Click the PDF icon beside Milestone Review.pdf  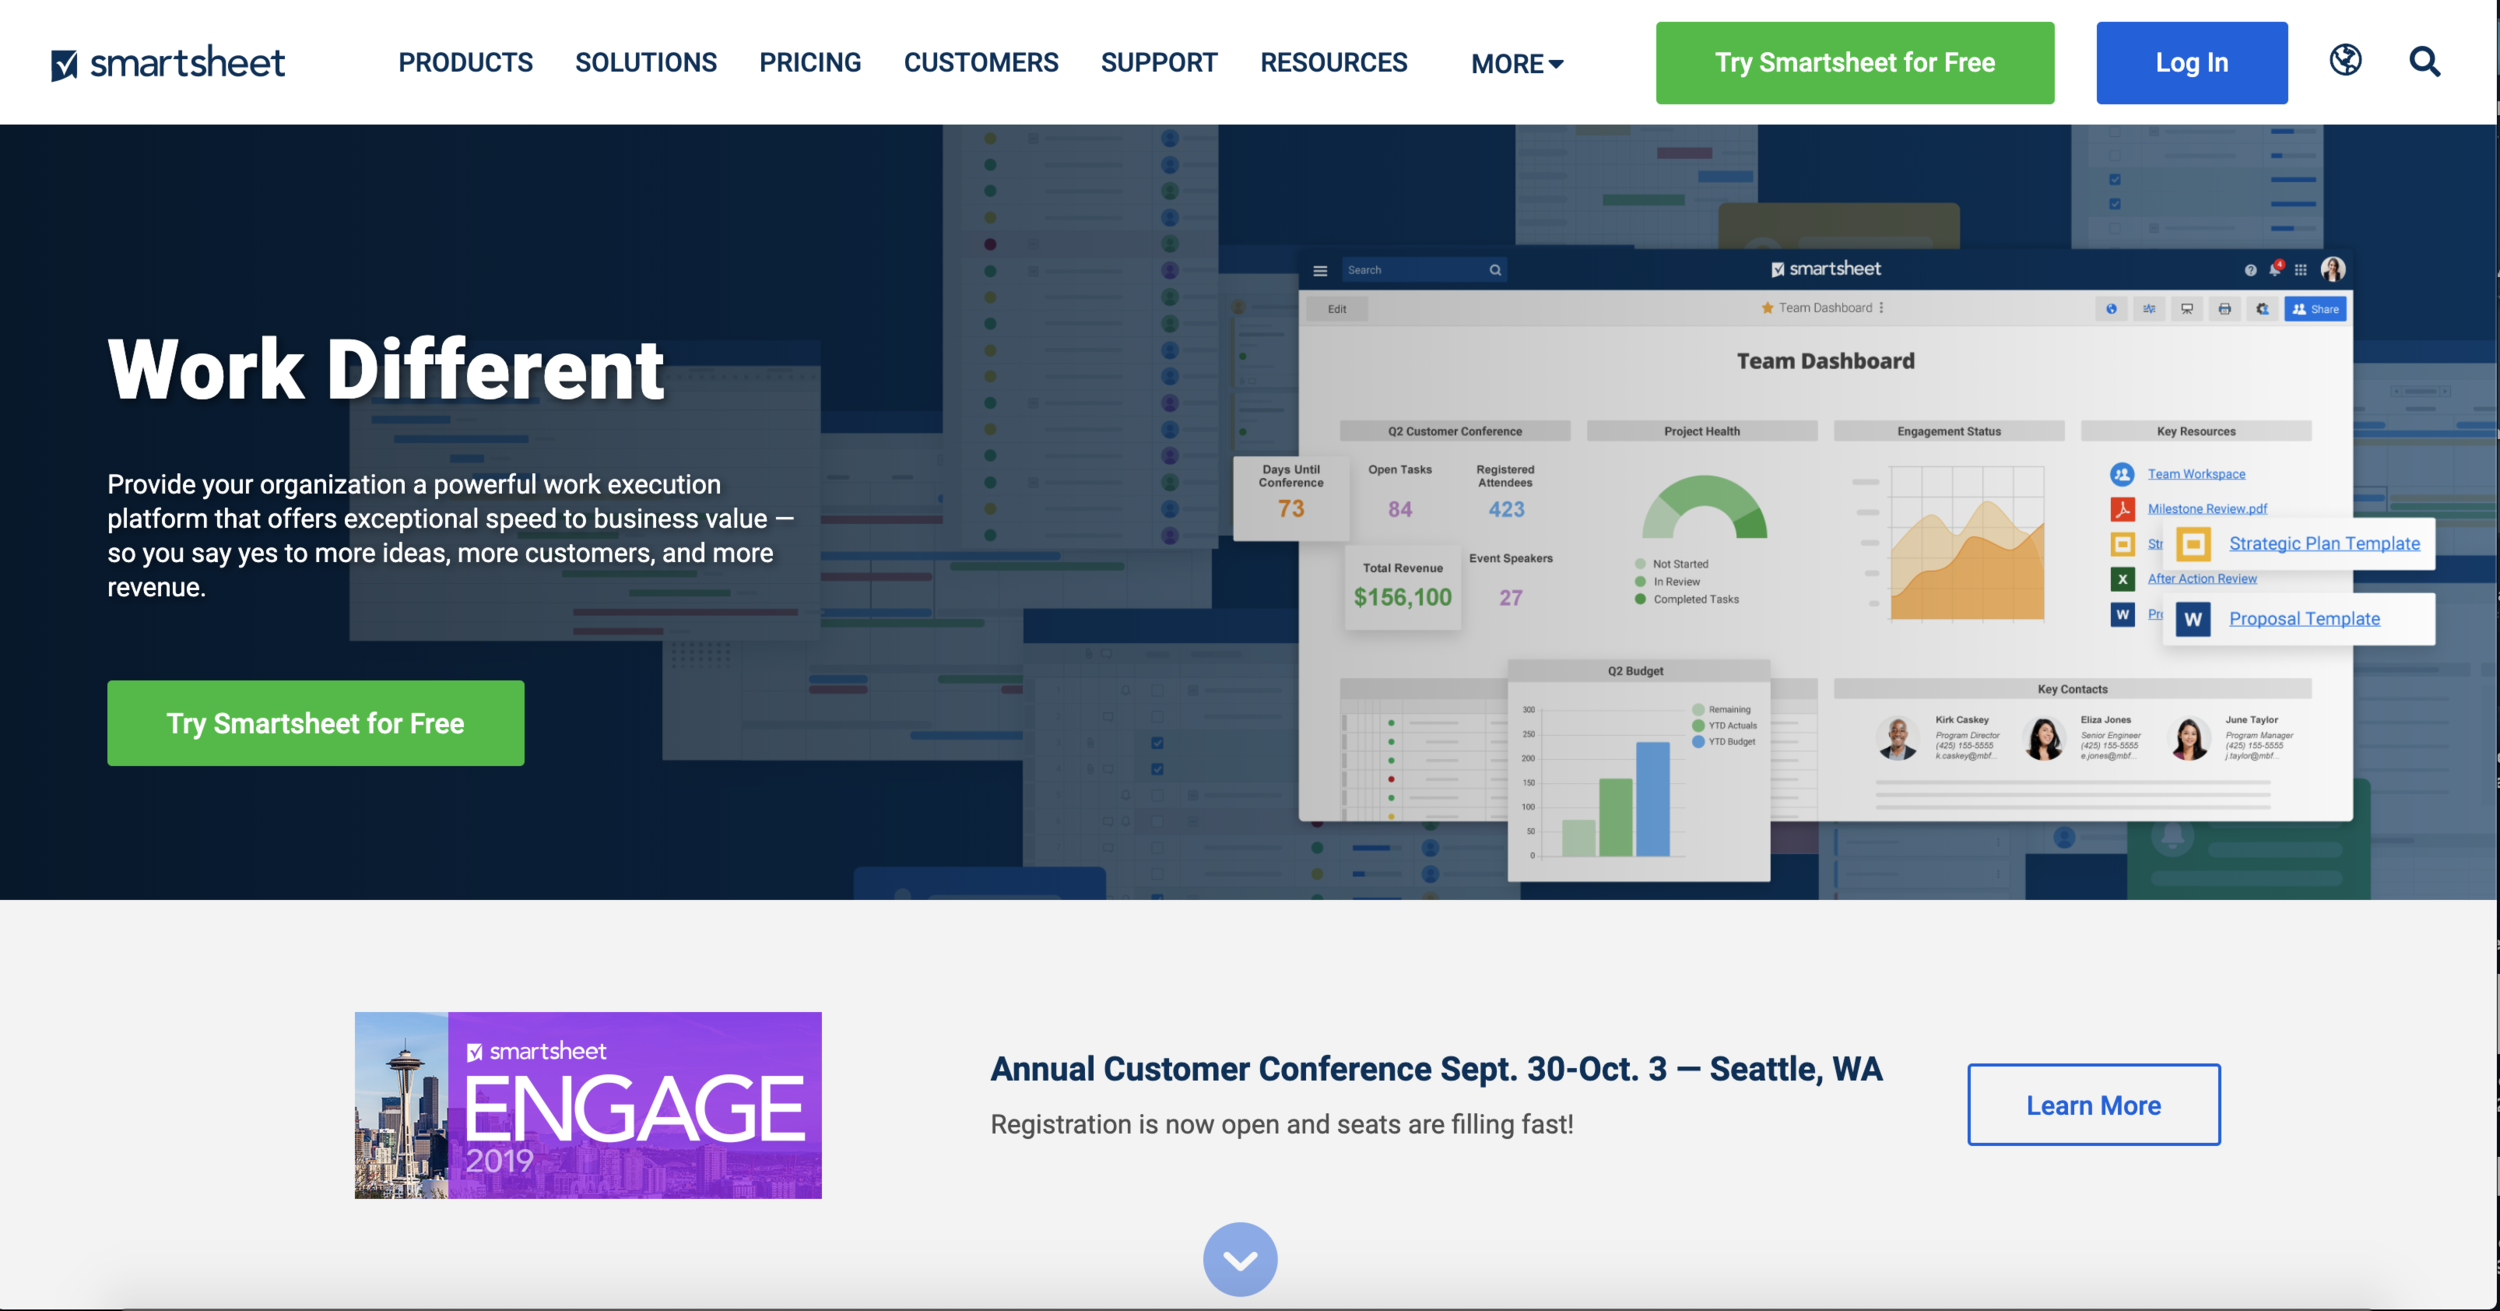pyautogui.click(x=2122, y=509)
